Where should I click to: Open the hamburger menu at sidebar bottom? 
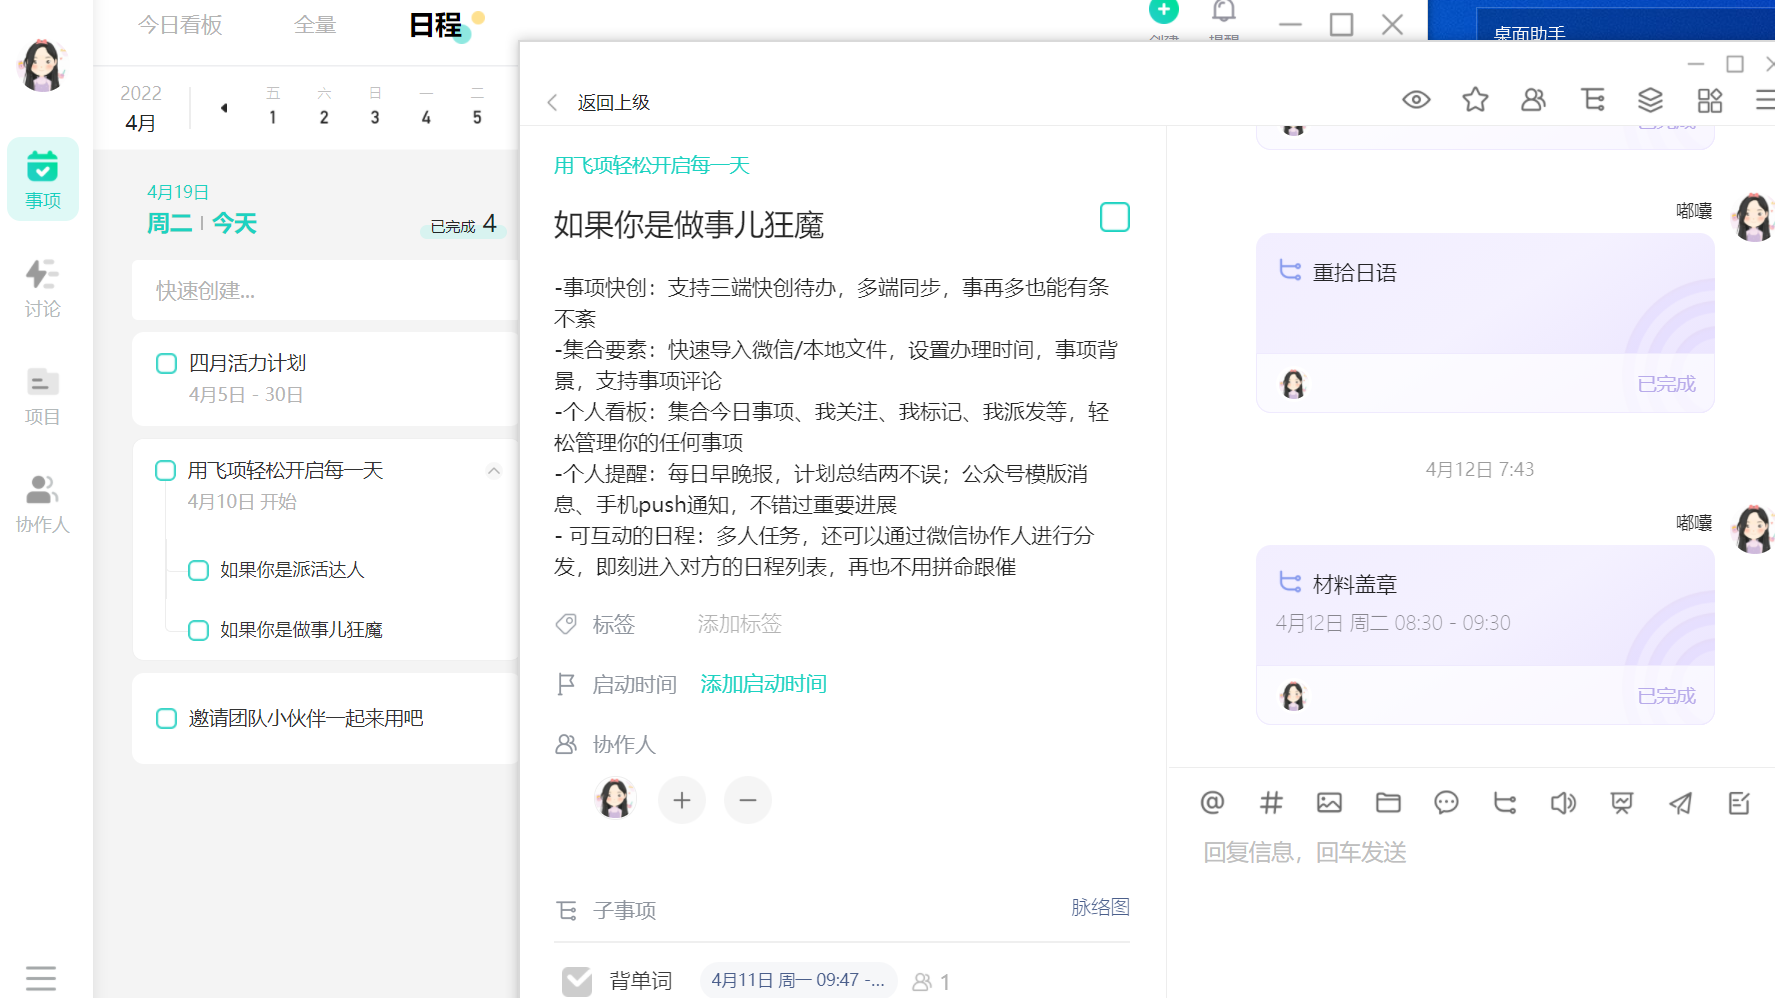coord(41,977)
